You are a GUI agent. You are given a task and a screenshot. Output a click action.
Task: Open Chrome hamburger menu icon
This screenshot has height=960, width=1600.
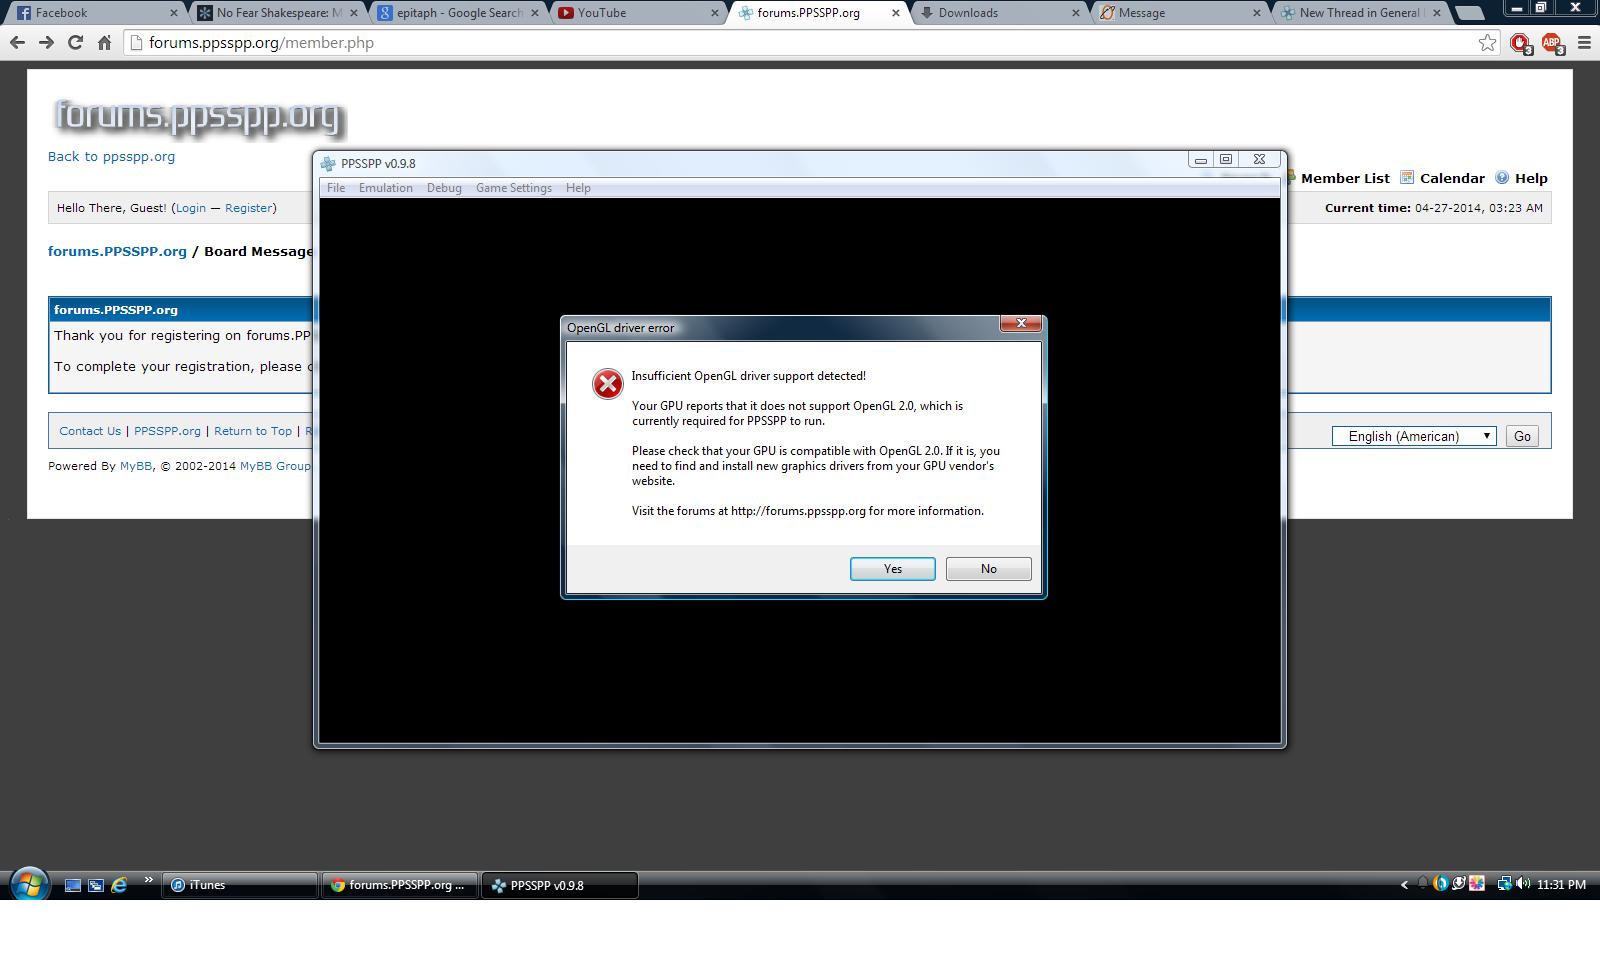1584,43
